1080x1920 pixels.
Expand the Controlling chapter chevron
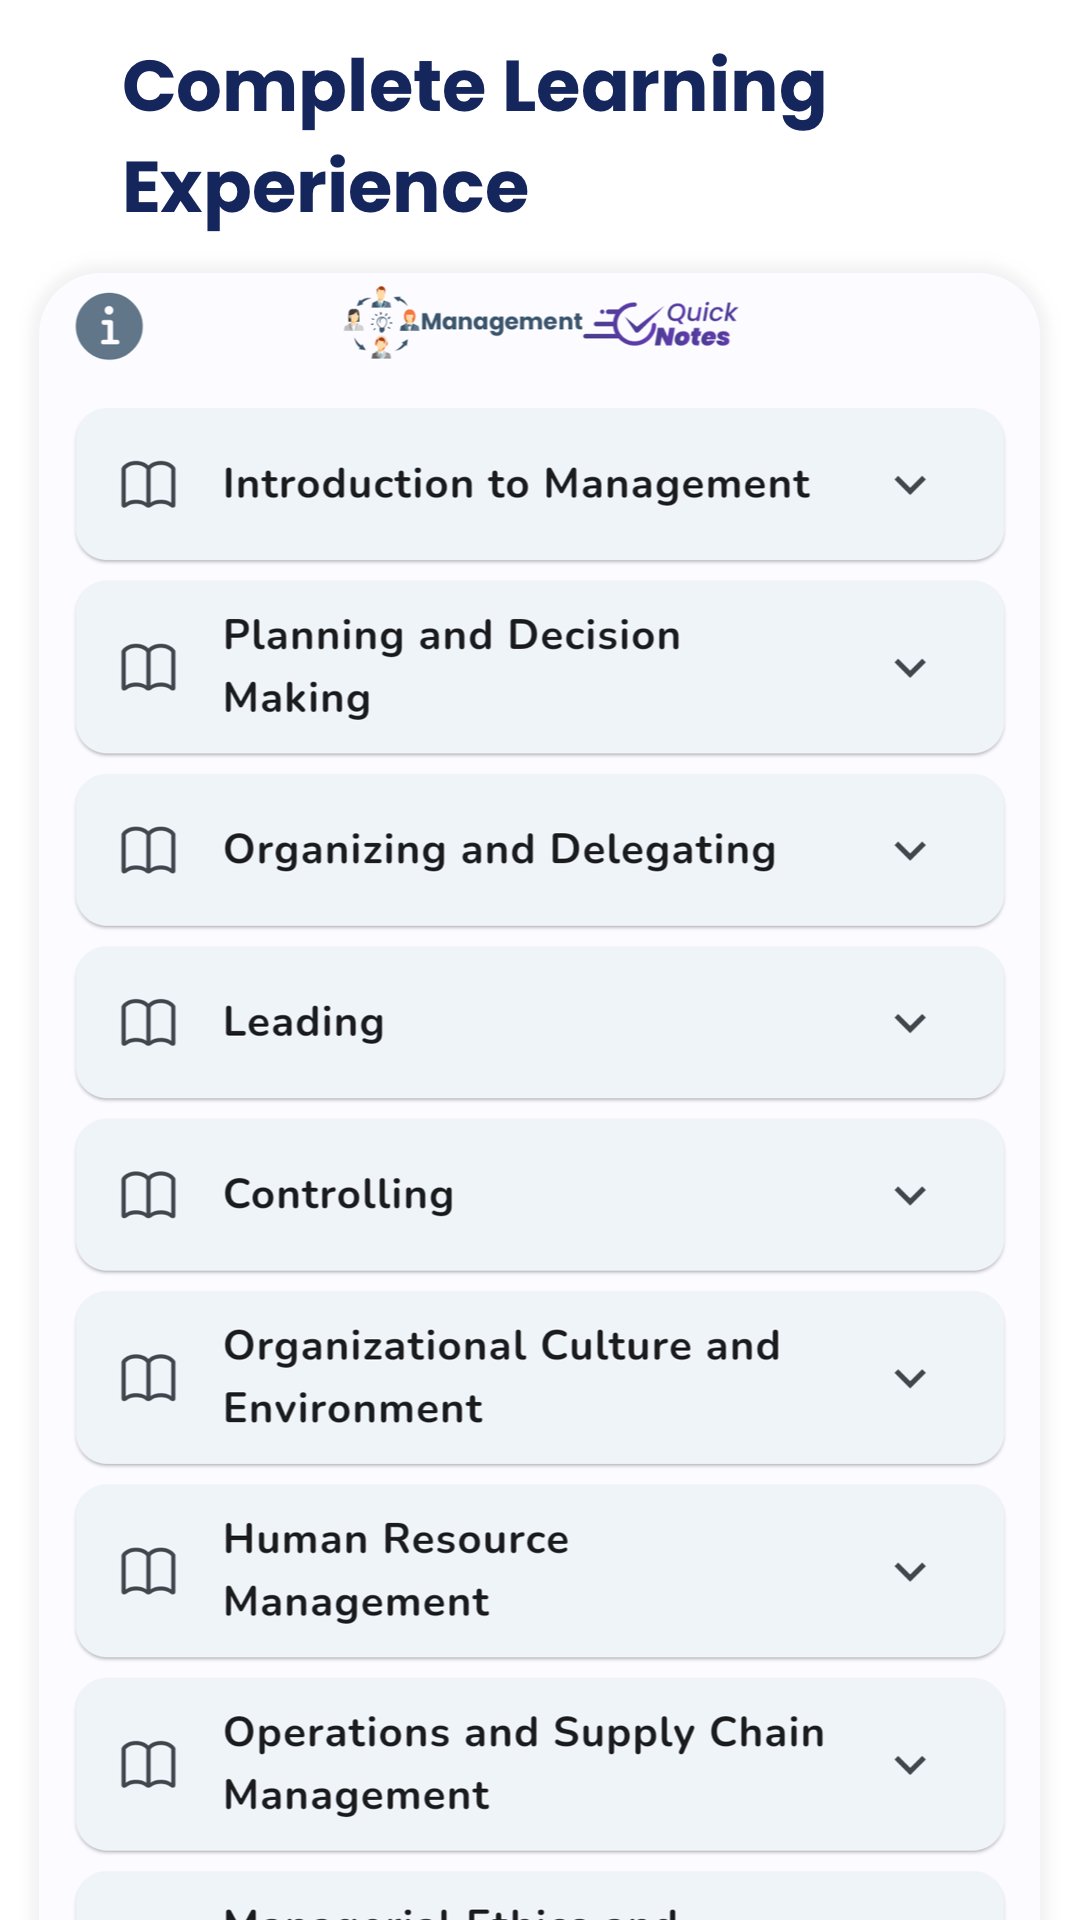[910, 1194]
